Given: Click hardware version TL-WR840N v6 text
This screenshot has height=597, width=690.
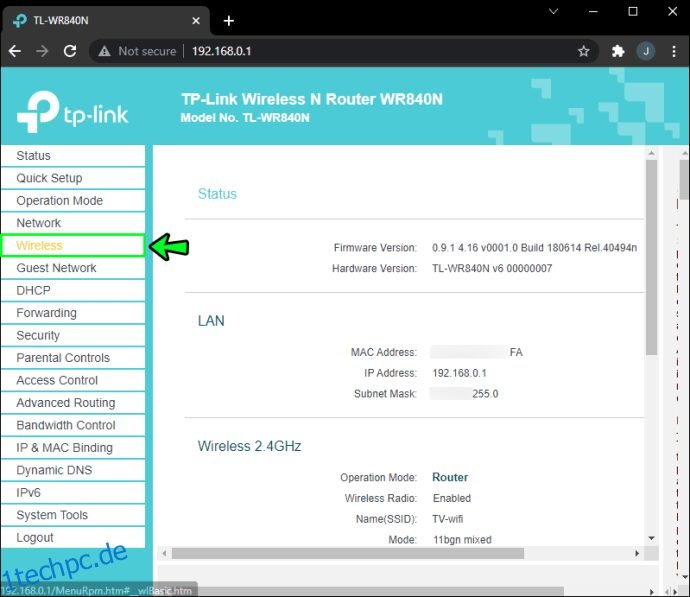Looking at the screenshot, I should pyautogui.click(x=492, y=268).
